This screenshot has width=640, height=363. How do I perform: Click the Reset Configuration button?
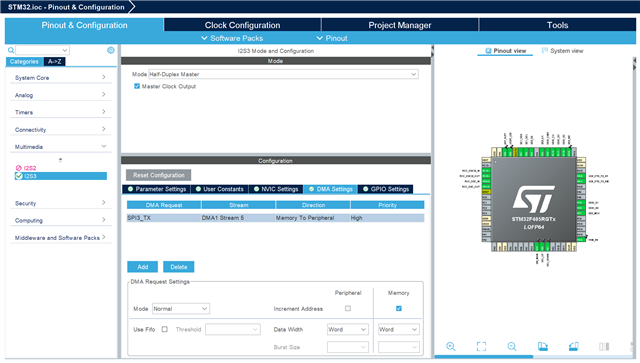158,175
